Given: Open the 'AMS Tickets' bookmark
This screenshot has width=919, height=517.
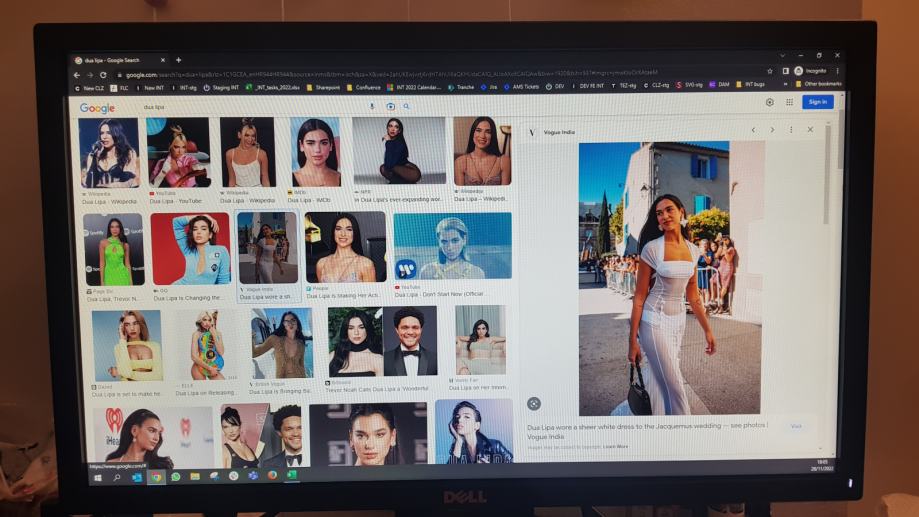Looking at the screenshot, I should (x=521, y=87).
